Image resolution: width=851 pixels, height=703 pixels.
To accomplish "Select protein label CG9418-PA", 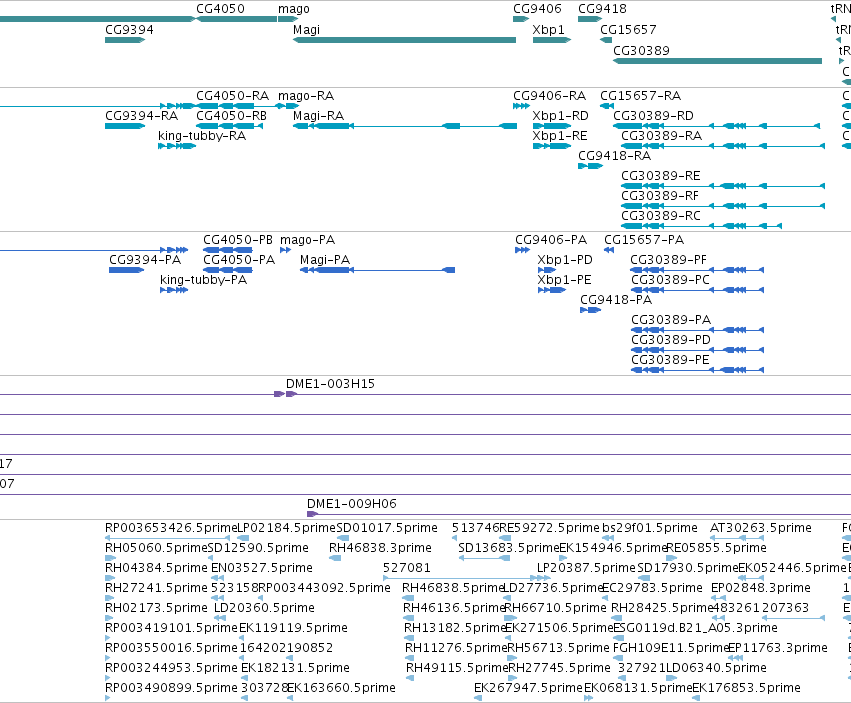I will tap(616, 300).
